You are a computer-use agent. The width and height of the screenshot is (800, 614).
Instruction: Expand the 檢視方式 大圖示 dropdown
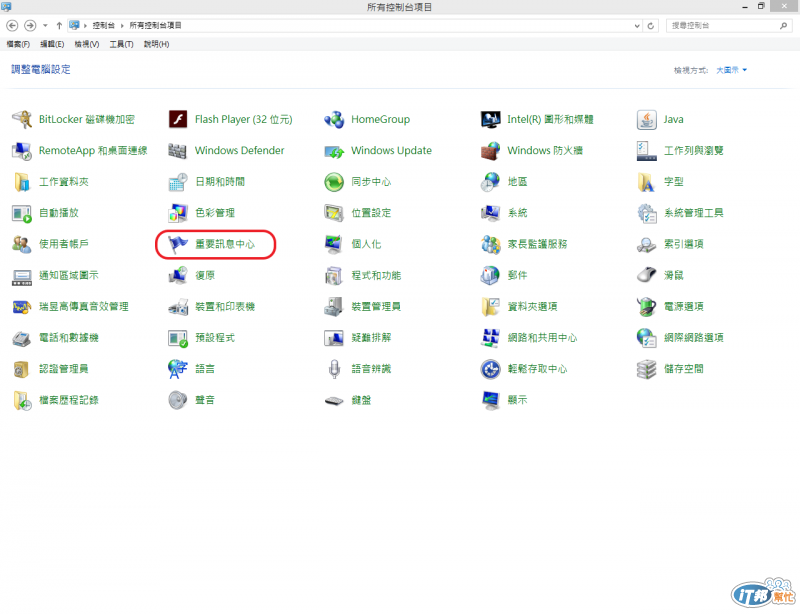coord(732,70)
